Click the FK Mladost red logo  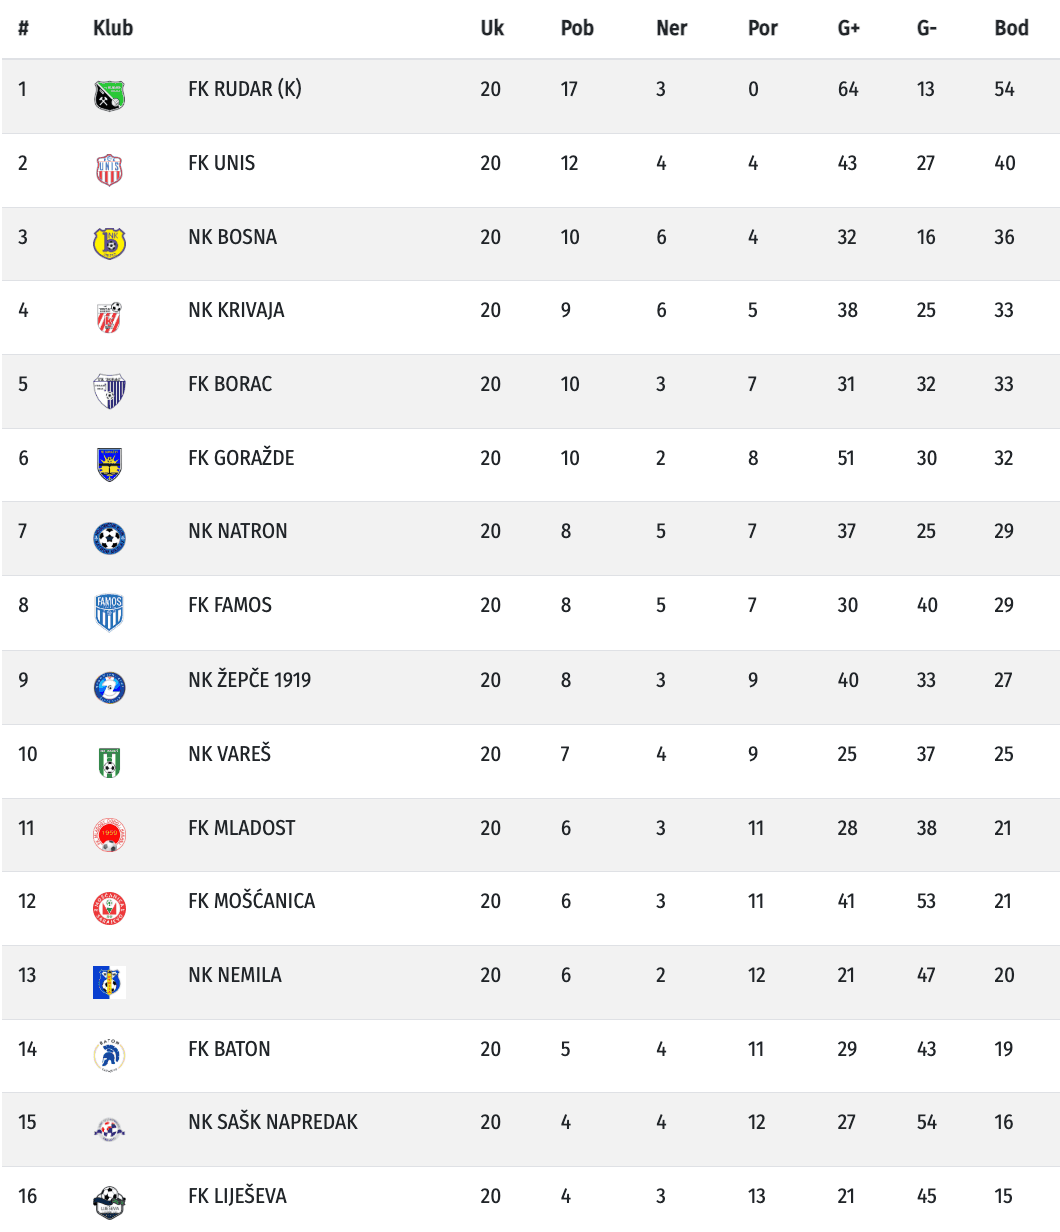(109, 834)
